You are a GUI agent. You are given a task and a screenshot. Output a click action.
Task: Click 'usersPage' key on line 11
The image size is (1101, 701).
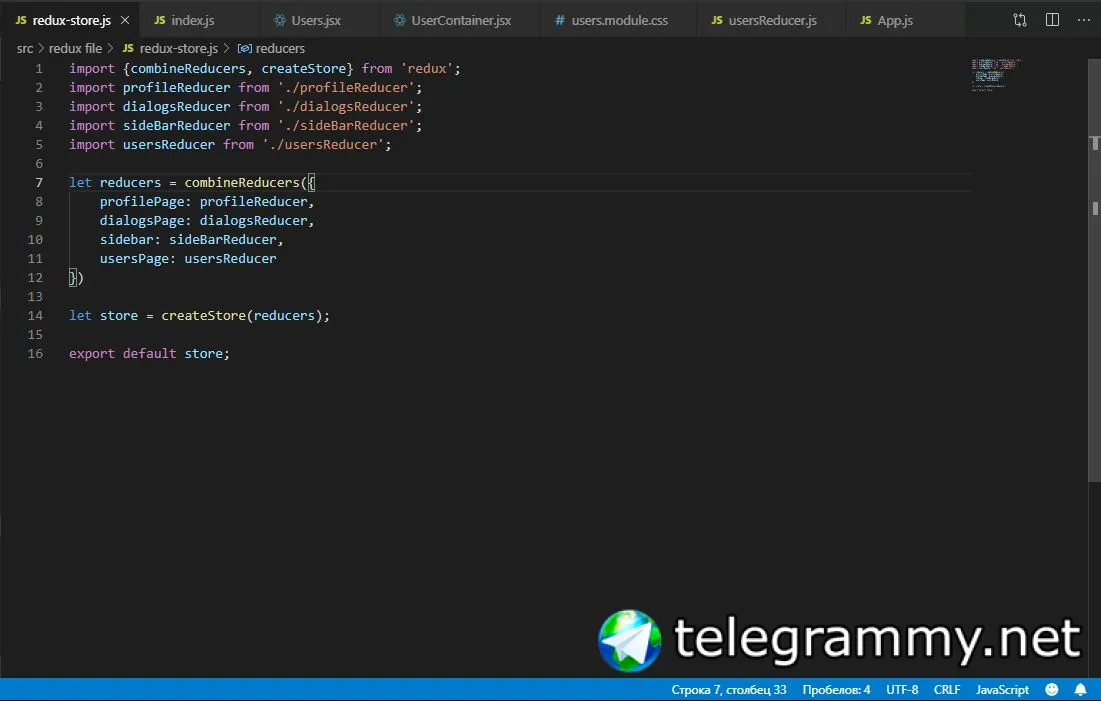134,258
